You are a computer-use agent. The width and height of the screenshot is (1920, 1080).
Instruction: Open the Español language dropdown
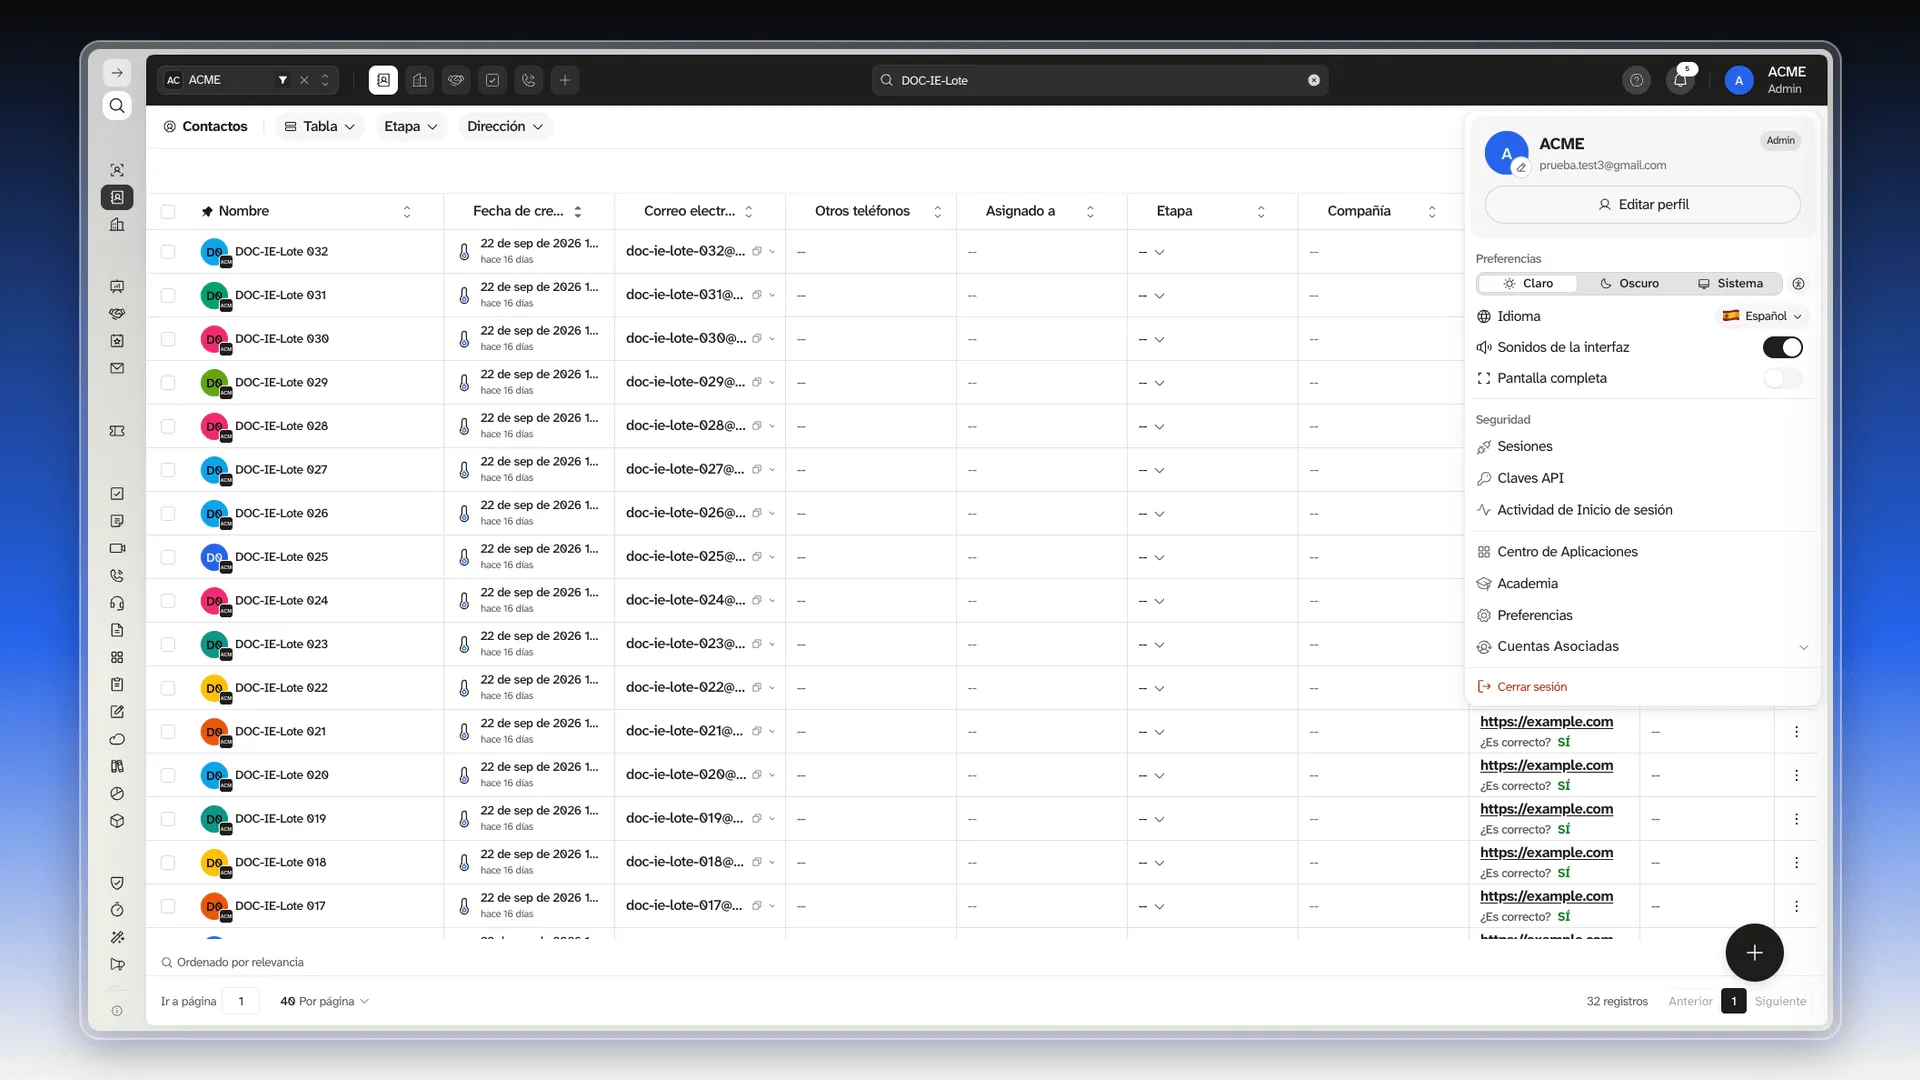click(1762, 316)
